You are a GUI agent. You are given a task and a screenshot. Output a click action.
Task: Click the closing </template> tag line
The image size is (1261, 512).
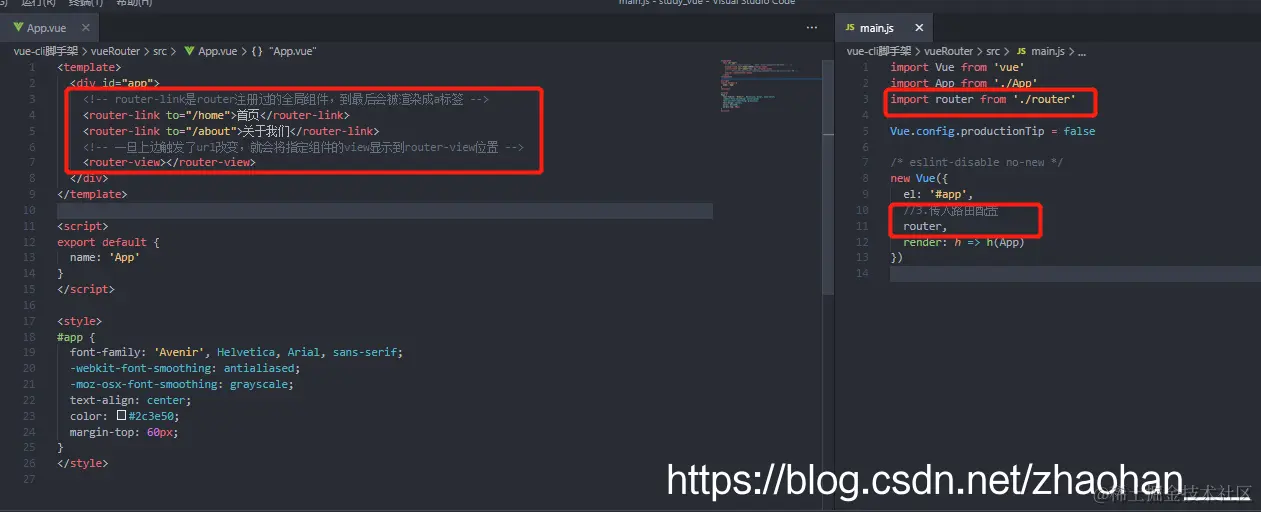point(92,194)
